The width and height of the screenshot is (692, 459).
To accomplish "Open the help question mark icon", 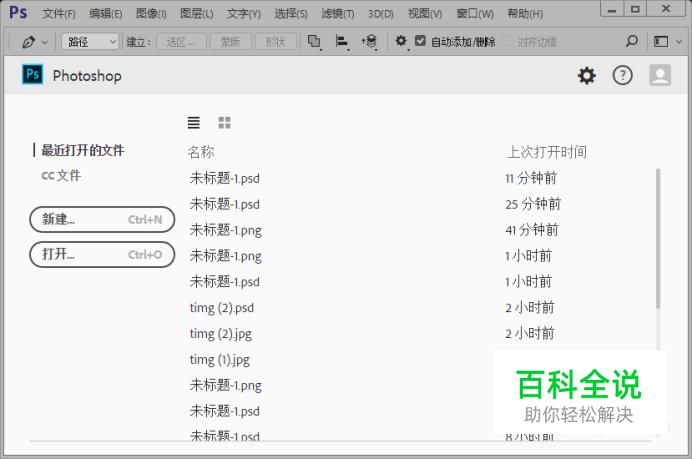I will (x=622, y=75).
